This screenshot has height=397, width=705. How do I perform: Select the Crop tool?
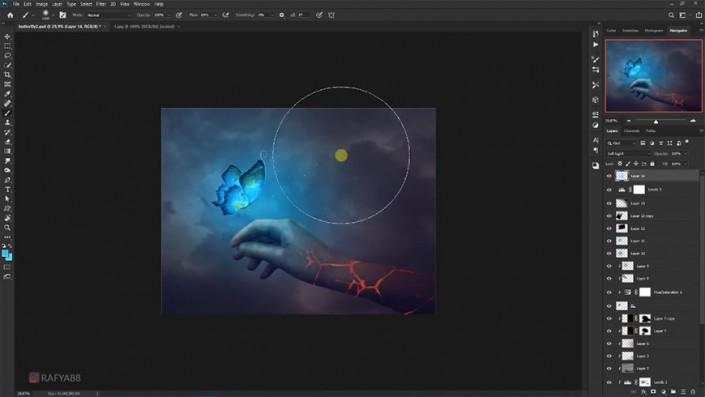7,75
